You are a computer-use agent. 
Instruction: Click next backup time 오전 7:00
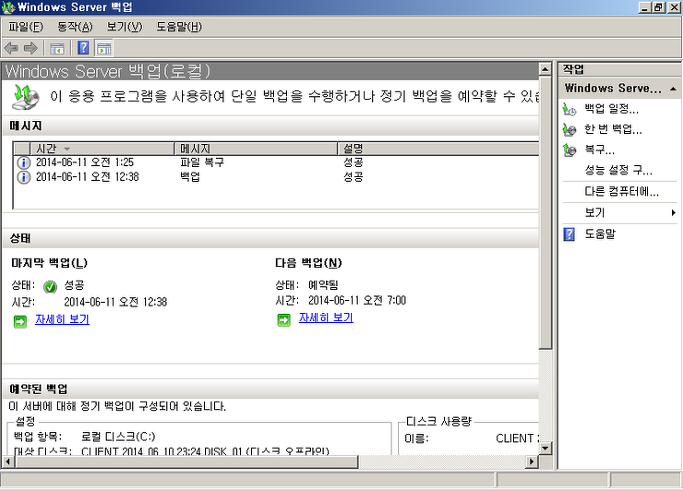[x=357, y=301]
